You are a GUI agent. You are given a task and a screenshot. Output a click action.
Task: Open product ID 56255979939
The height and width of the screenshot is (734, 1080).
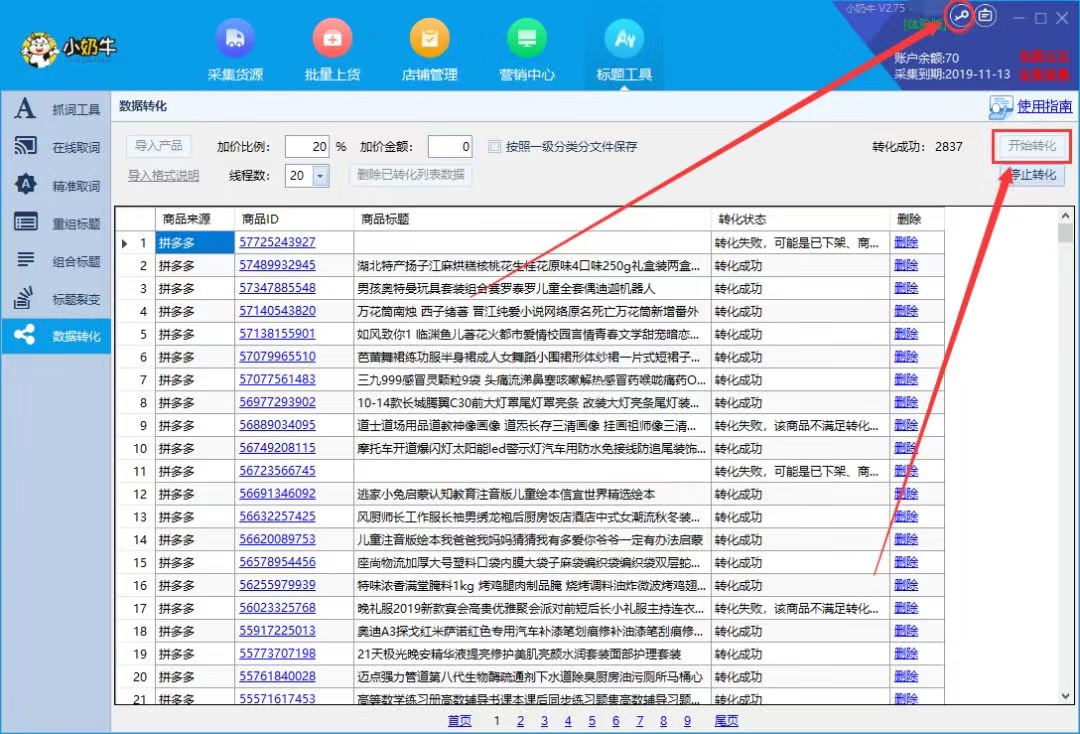tap(277, 585)
